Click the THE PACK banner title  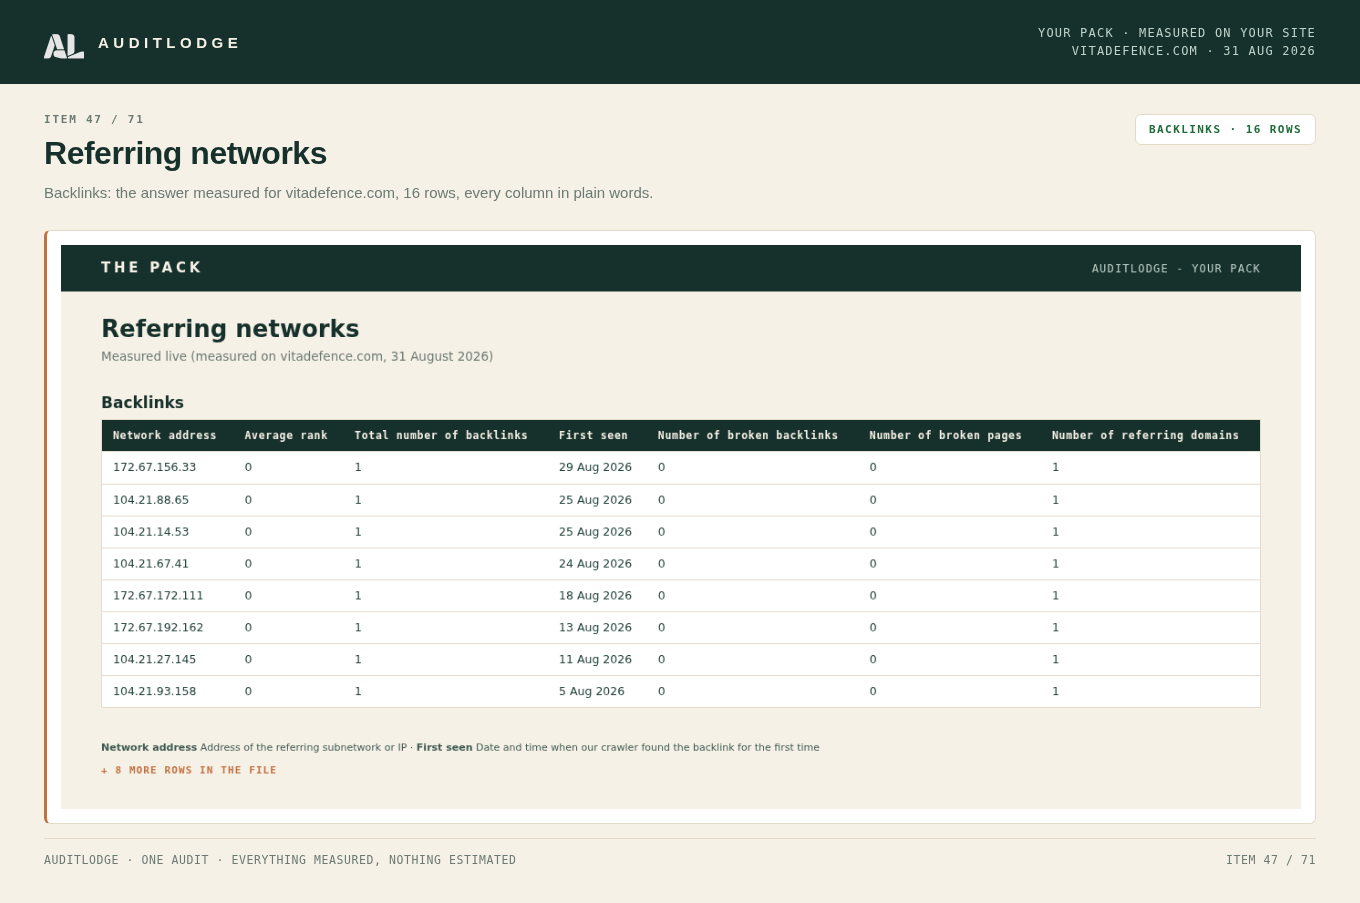152,268
